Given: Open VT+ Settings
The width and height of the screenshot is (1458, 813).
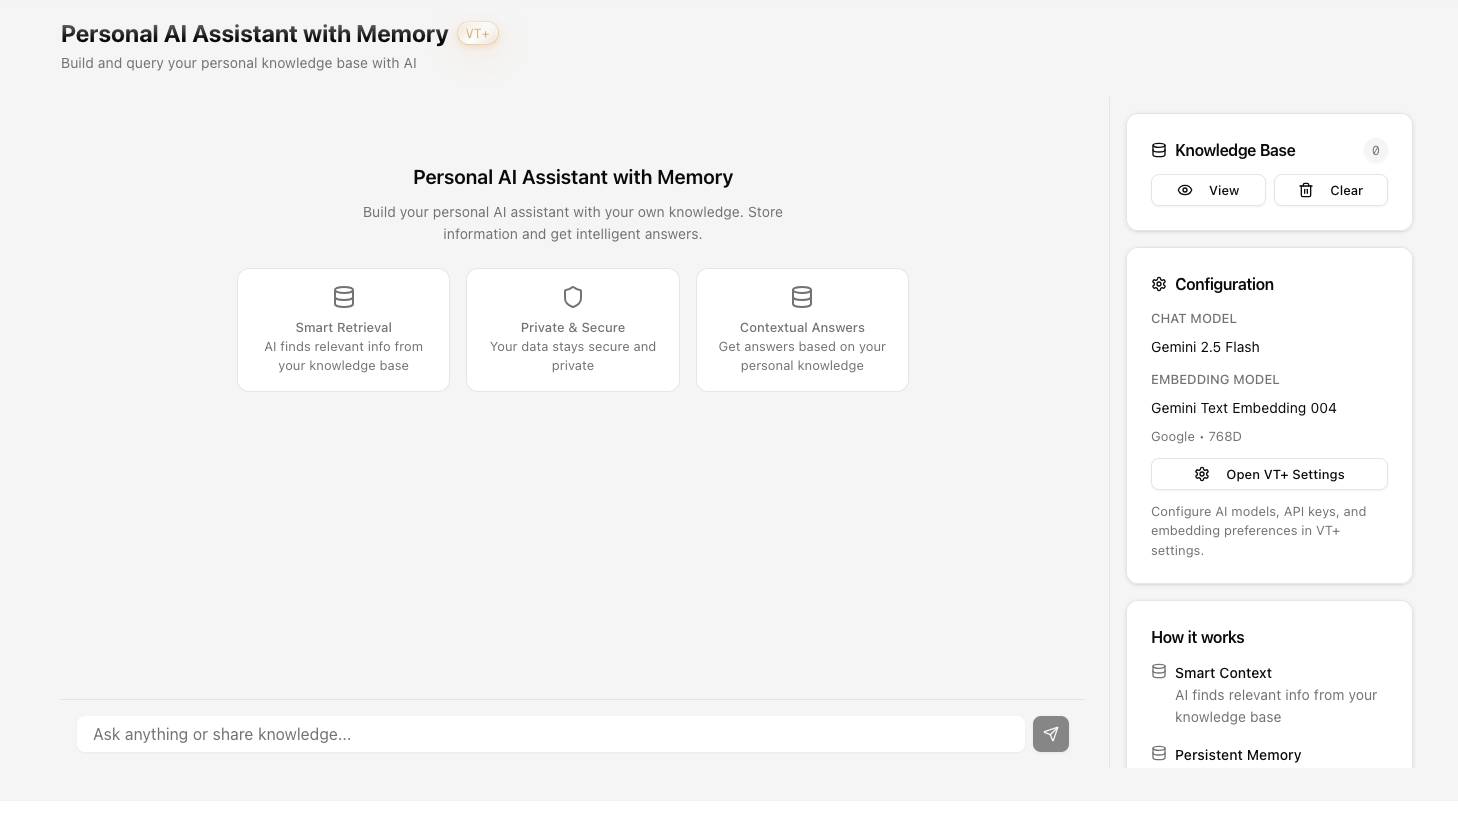Looking at the screenshot, I should point(1269,474).
